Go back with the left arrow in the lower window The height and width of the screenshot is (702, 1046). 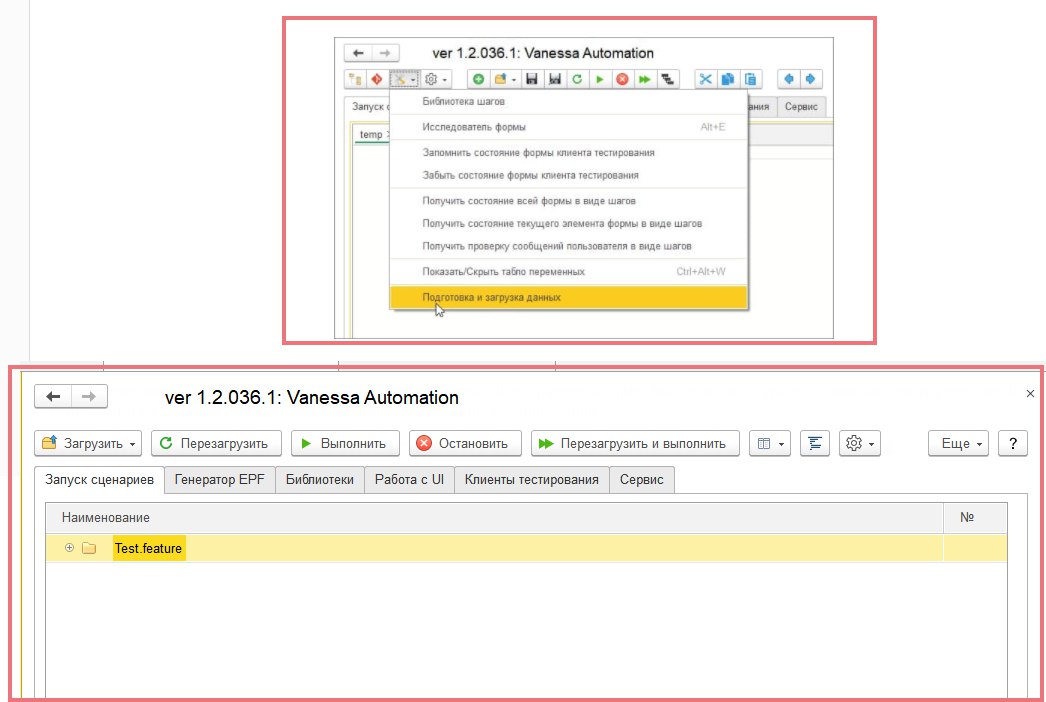tap(53, 396)
